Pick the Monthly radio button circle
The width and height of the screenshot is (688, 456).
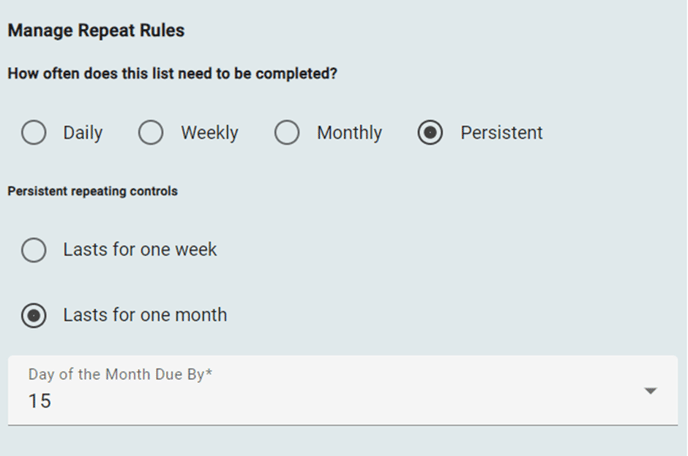(x=287, y=133)
